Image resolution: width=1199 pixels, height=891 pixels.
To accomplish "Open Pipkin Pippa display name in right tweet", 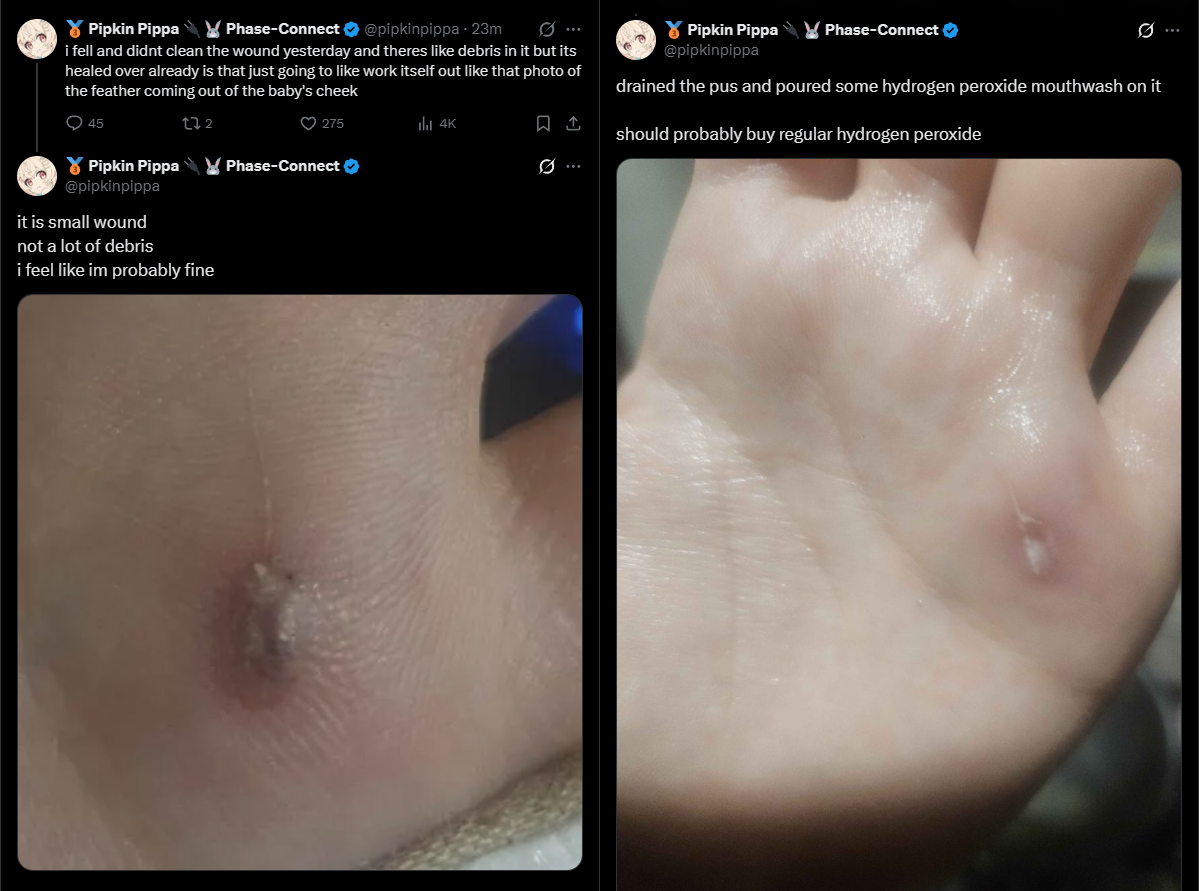I will tap(732, 30).
